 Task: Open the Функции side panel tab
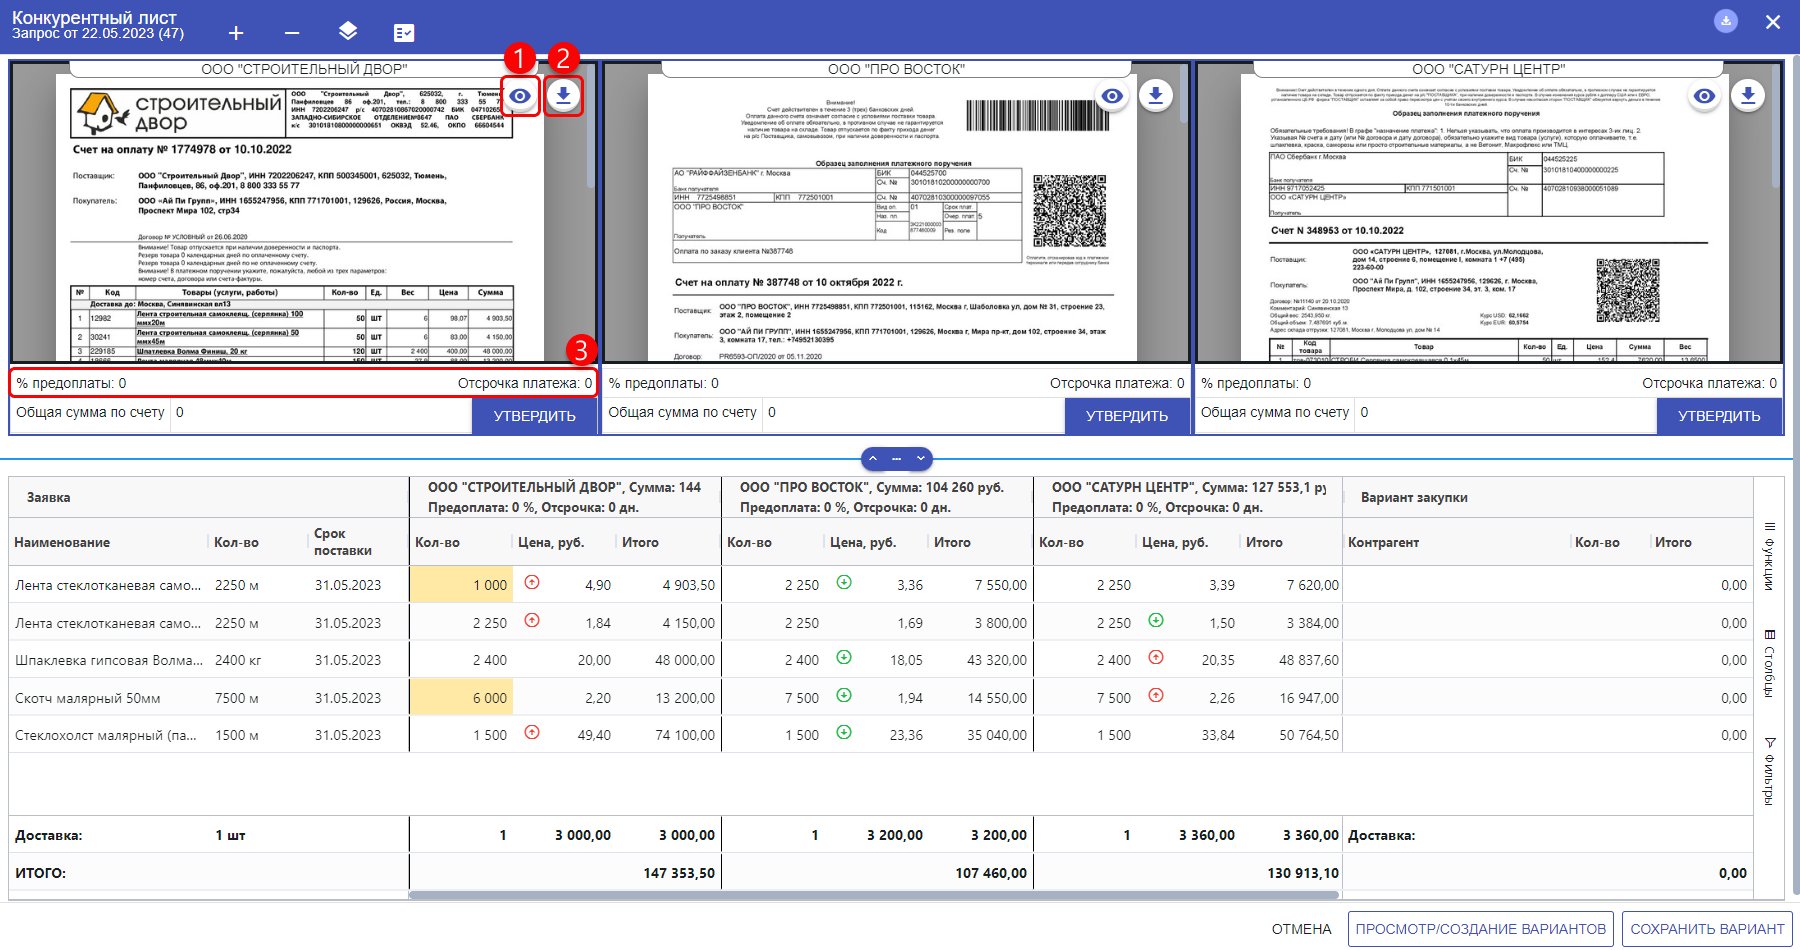coord(1769,556)
